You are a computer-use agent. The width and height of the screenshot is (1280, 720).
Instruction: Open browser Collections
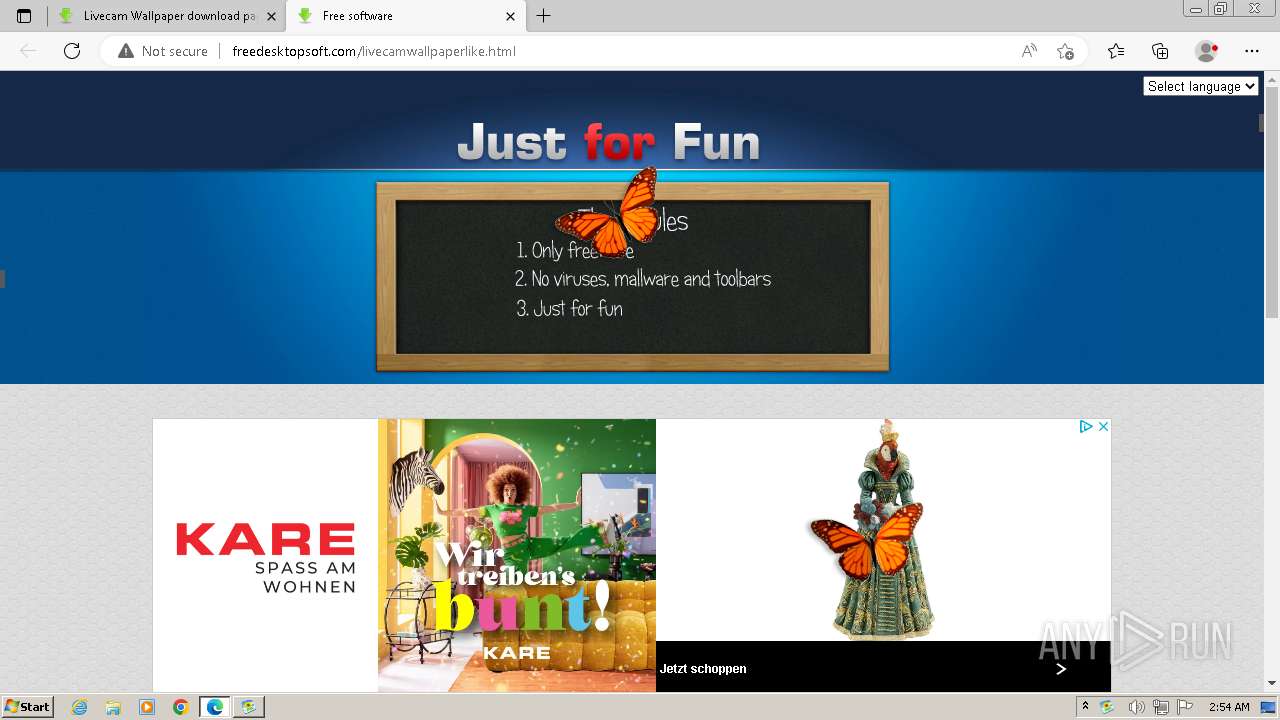[x=1160, y=51]
